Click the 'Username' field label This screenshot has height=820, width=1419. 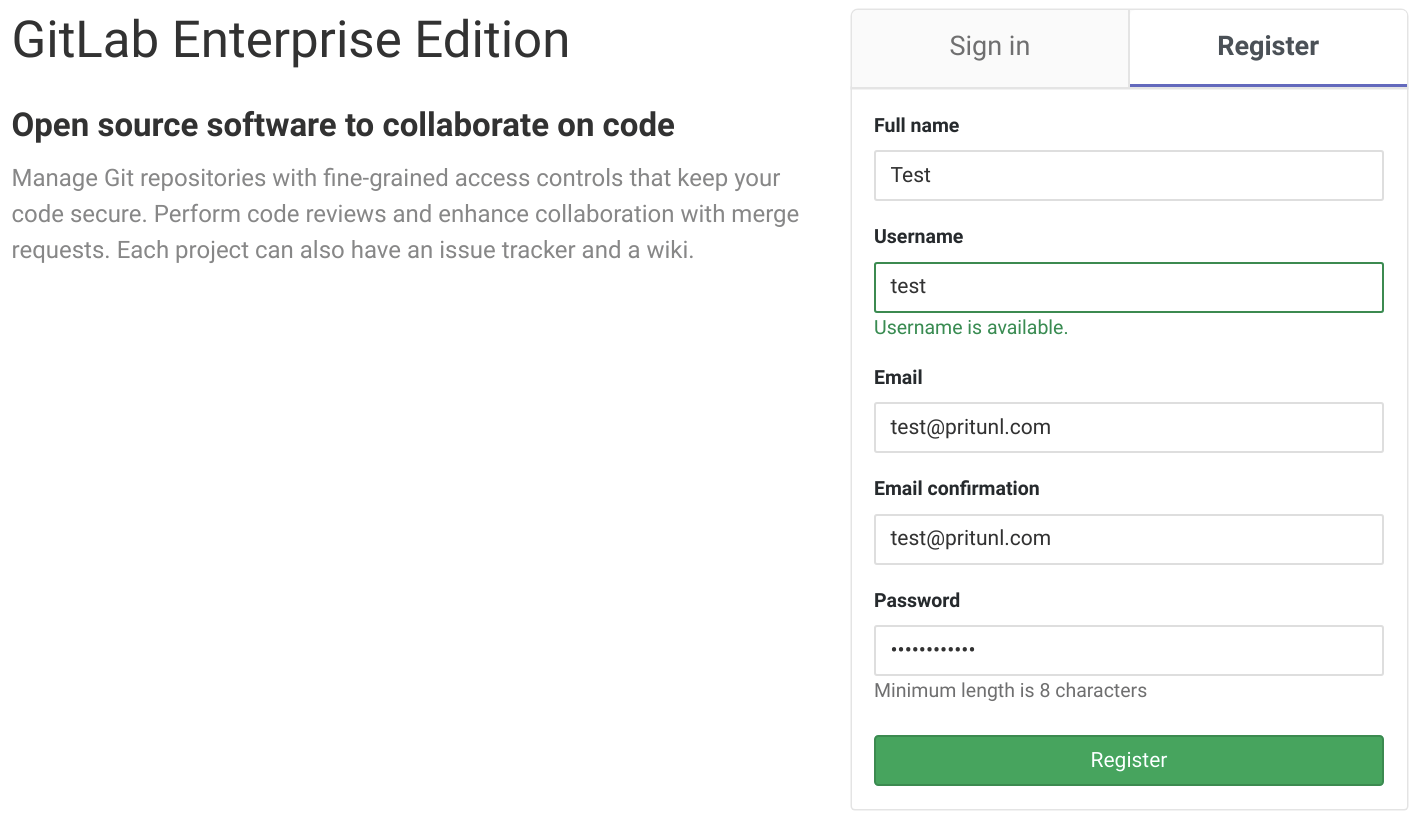(x=918, y=236)
